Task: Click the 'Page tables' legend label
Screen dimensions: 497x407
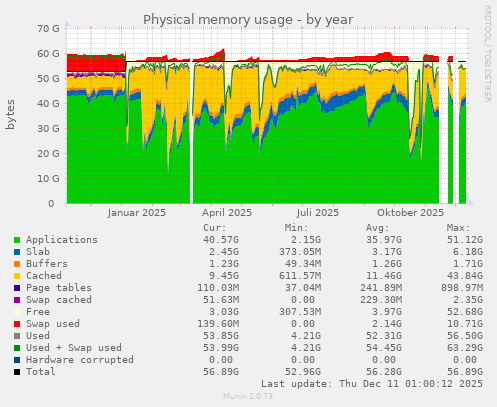Action: point(59,288)
